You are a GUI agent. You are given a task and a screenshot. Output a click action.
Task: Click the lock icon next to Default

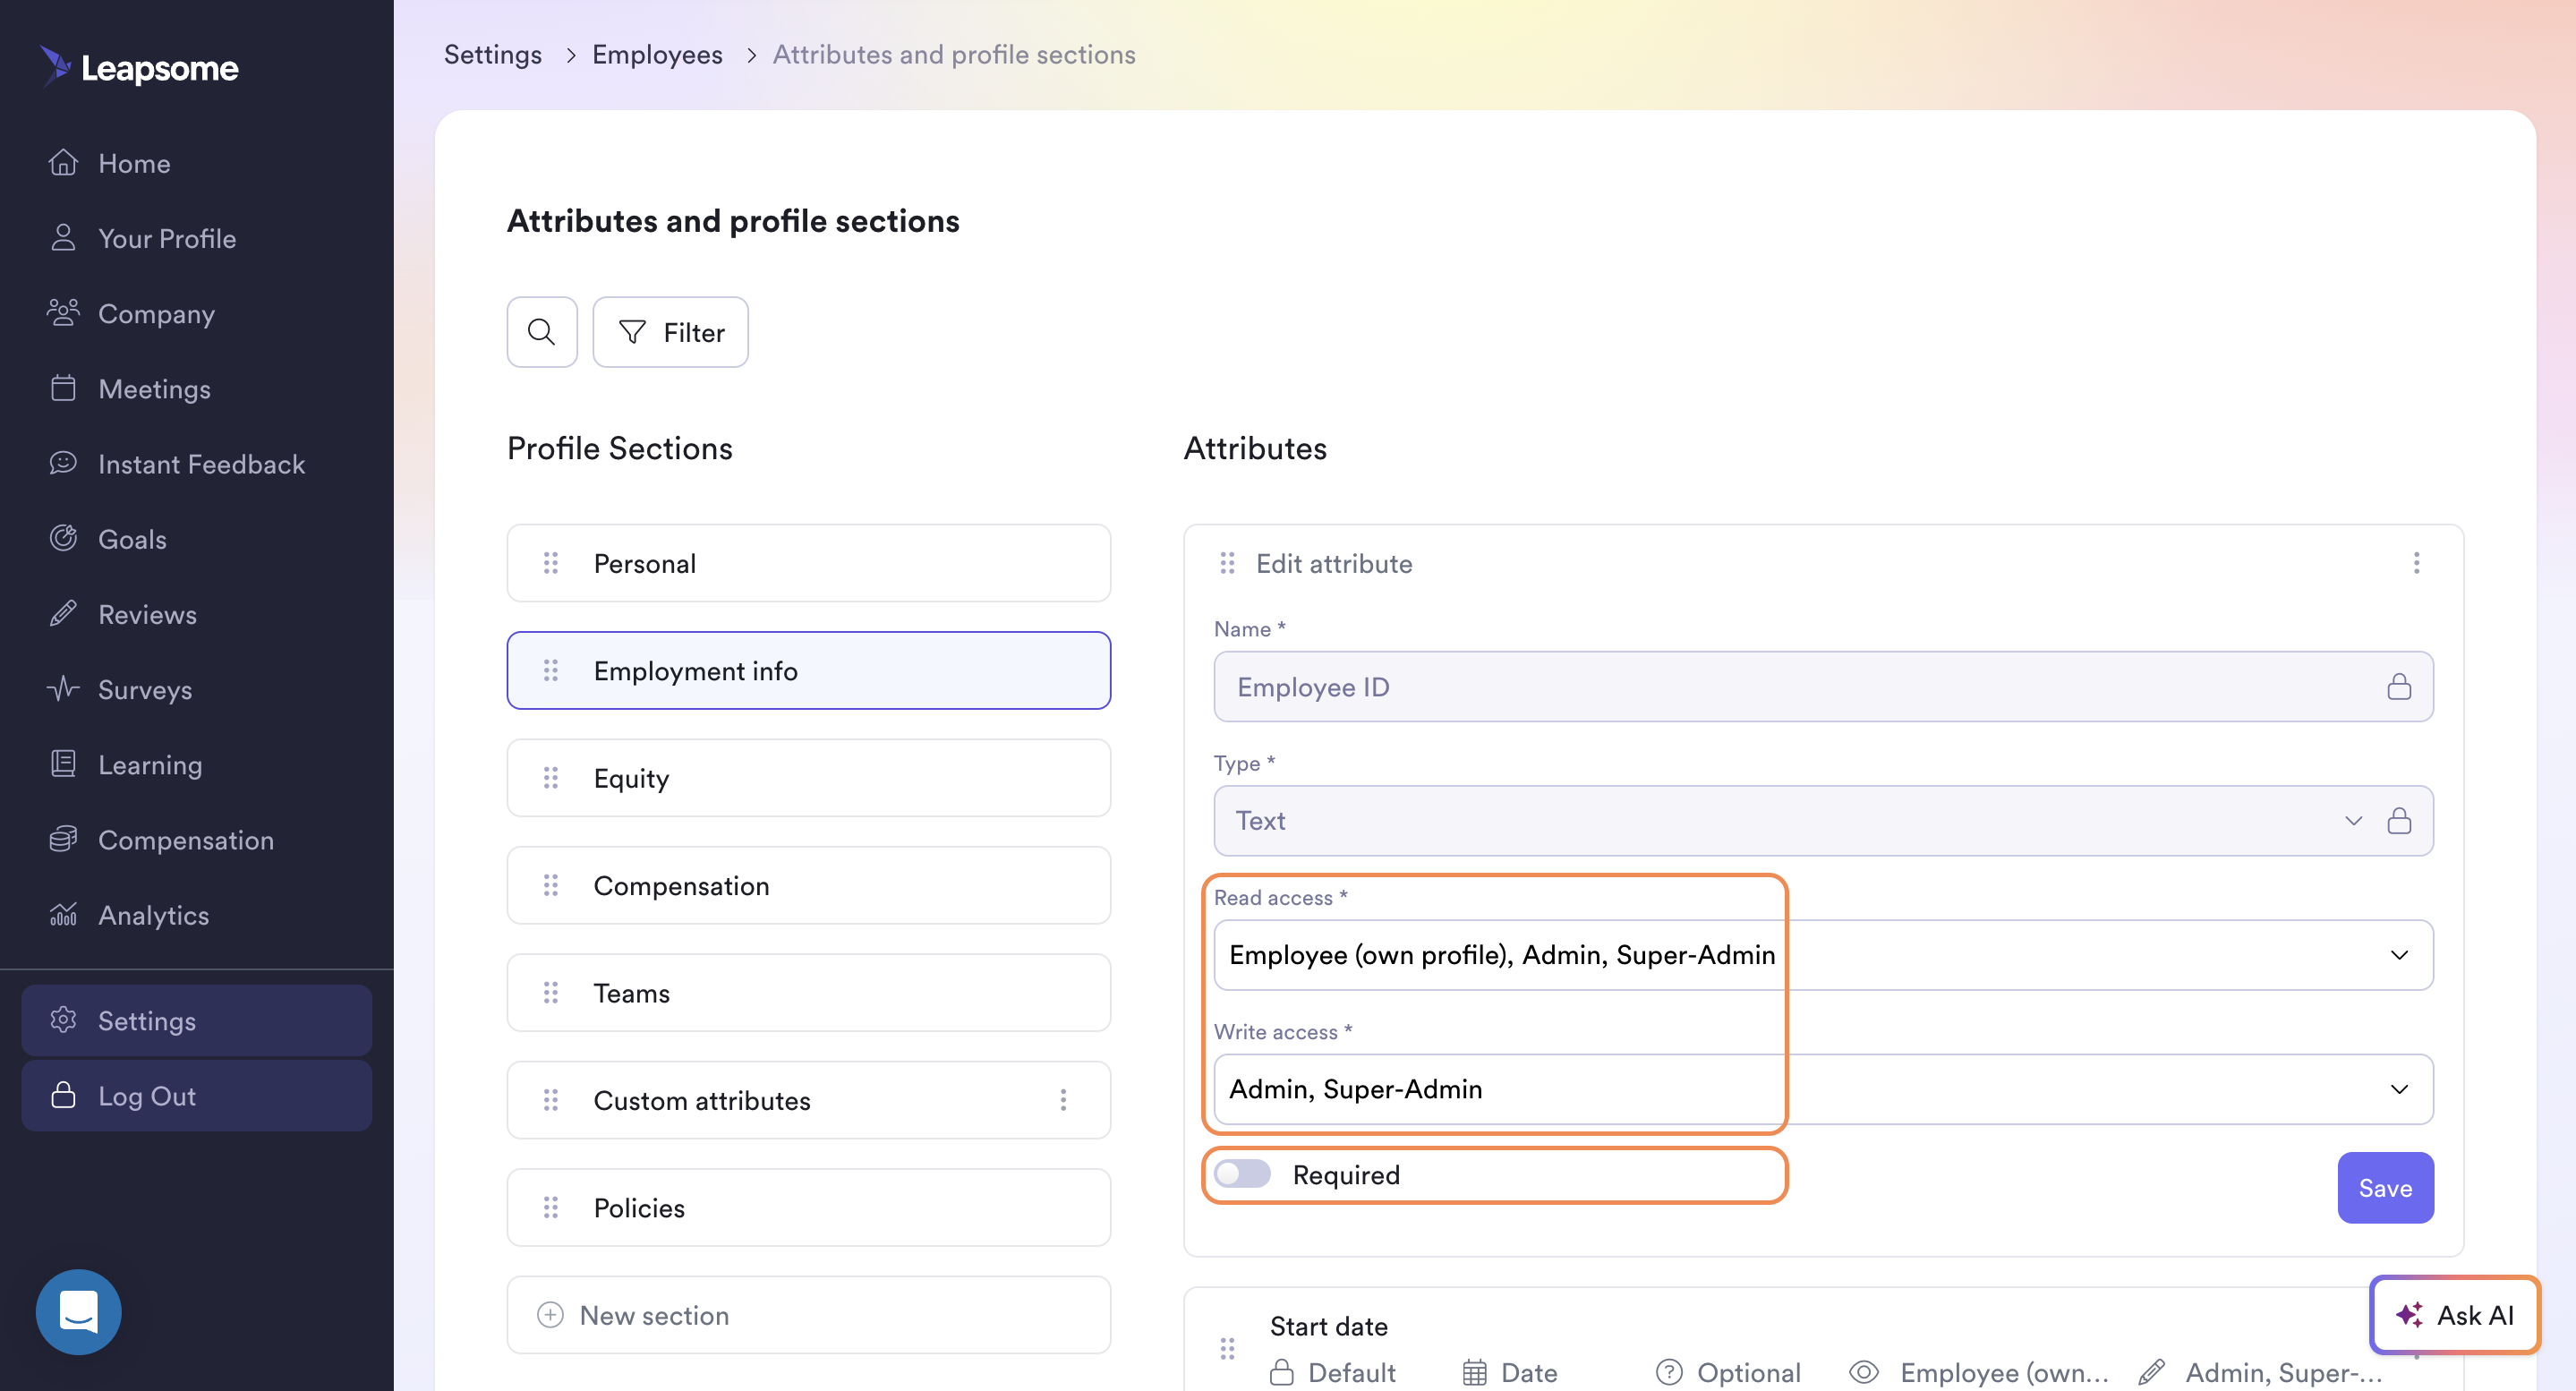click(x=1282, y=1372)
